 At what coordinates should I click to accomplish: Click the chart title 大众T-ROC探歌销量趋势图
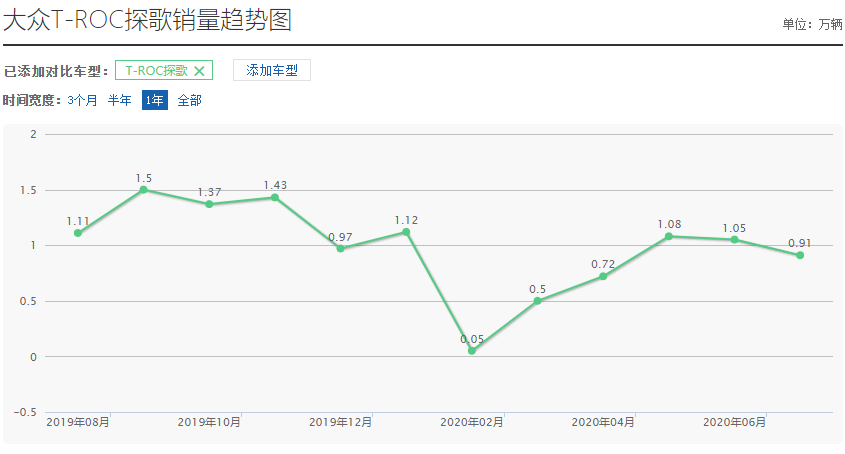(x=148, y=20)
